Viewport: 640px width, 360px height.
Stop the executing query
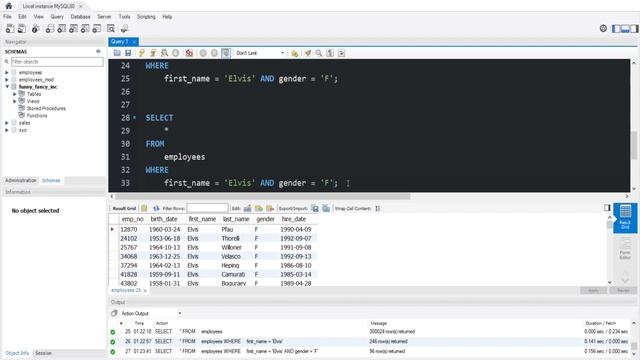point(176,53)
